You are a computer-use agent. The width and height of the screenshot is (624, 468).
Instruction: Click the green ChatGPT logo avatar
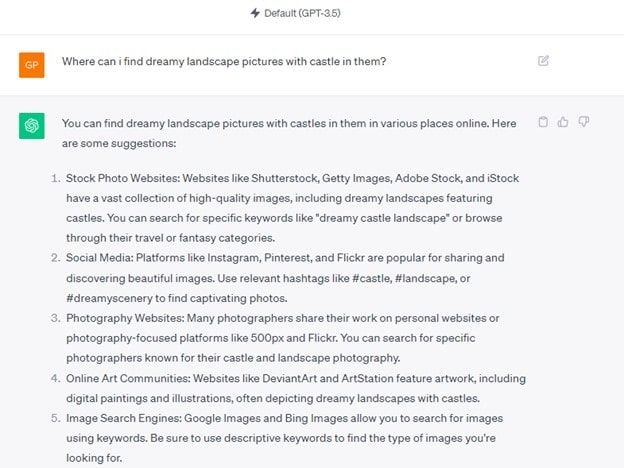click(x=32, y=126)
